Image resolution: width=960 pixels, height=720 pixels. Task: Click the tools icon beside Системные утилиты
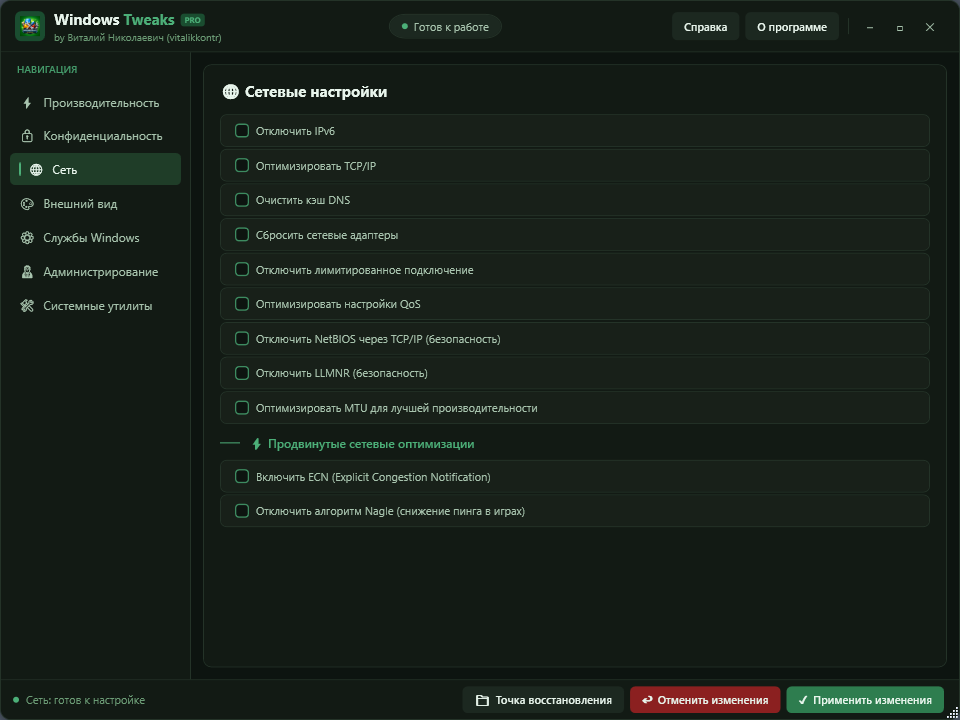(27, 306)
